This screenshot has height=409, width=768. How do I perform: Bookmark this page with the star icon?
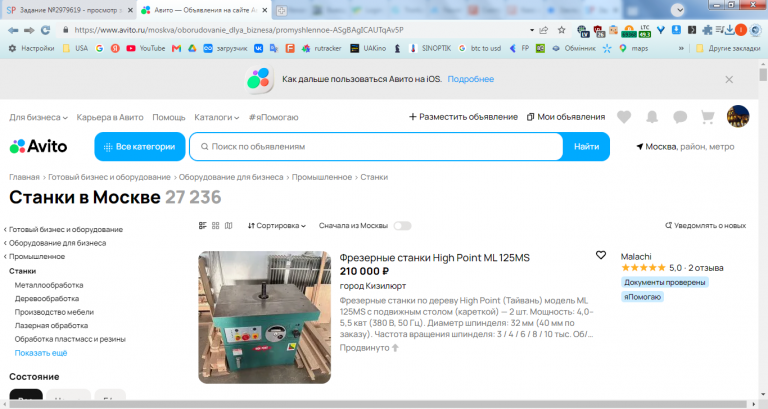coord(561,30)
